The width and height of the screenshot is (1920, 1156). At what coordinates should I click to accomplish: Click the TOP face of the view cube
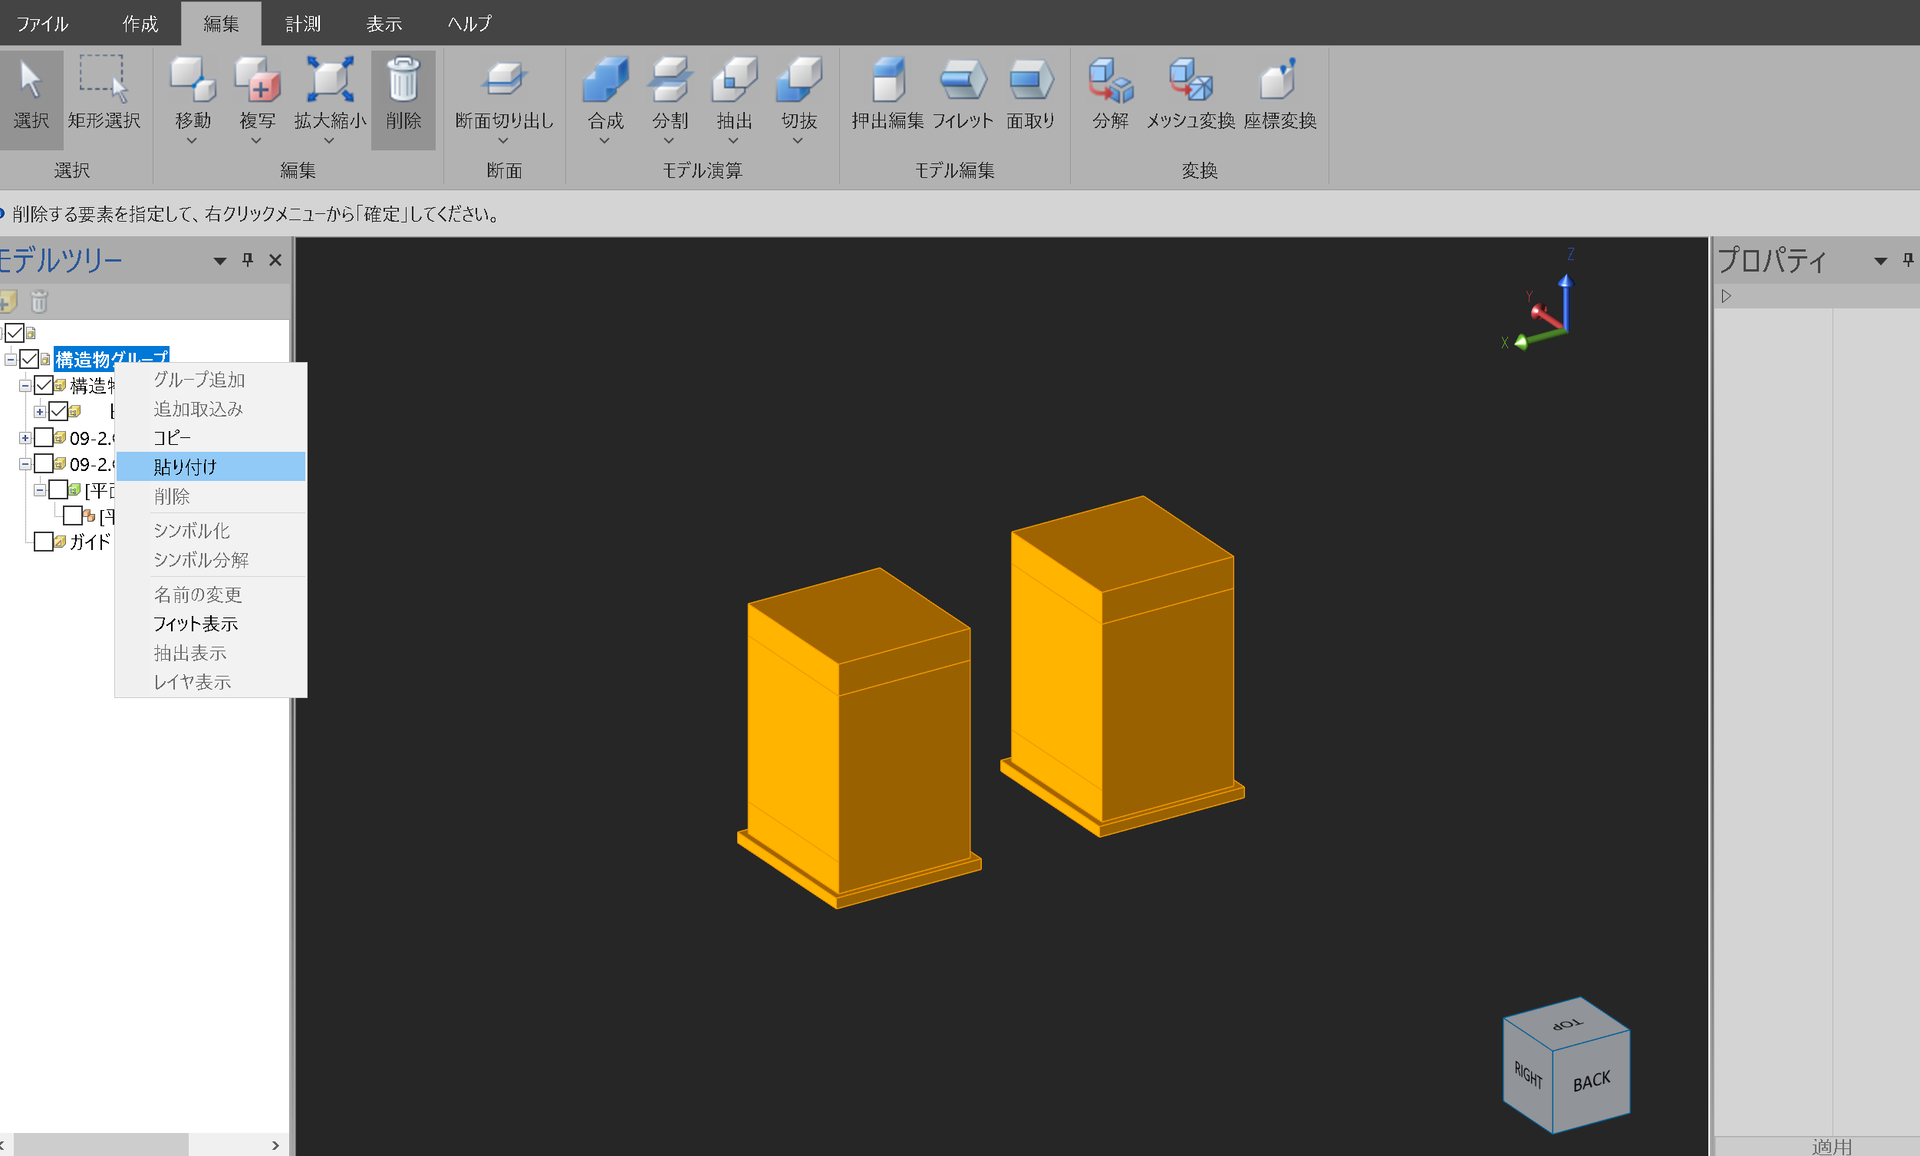pos(1567,1024)
